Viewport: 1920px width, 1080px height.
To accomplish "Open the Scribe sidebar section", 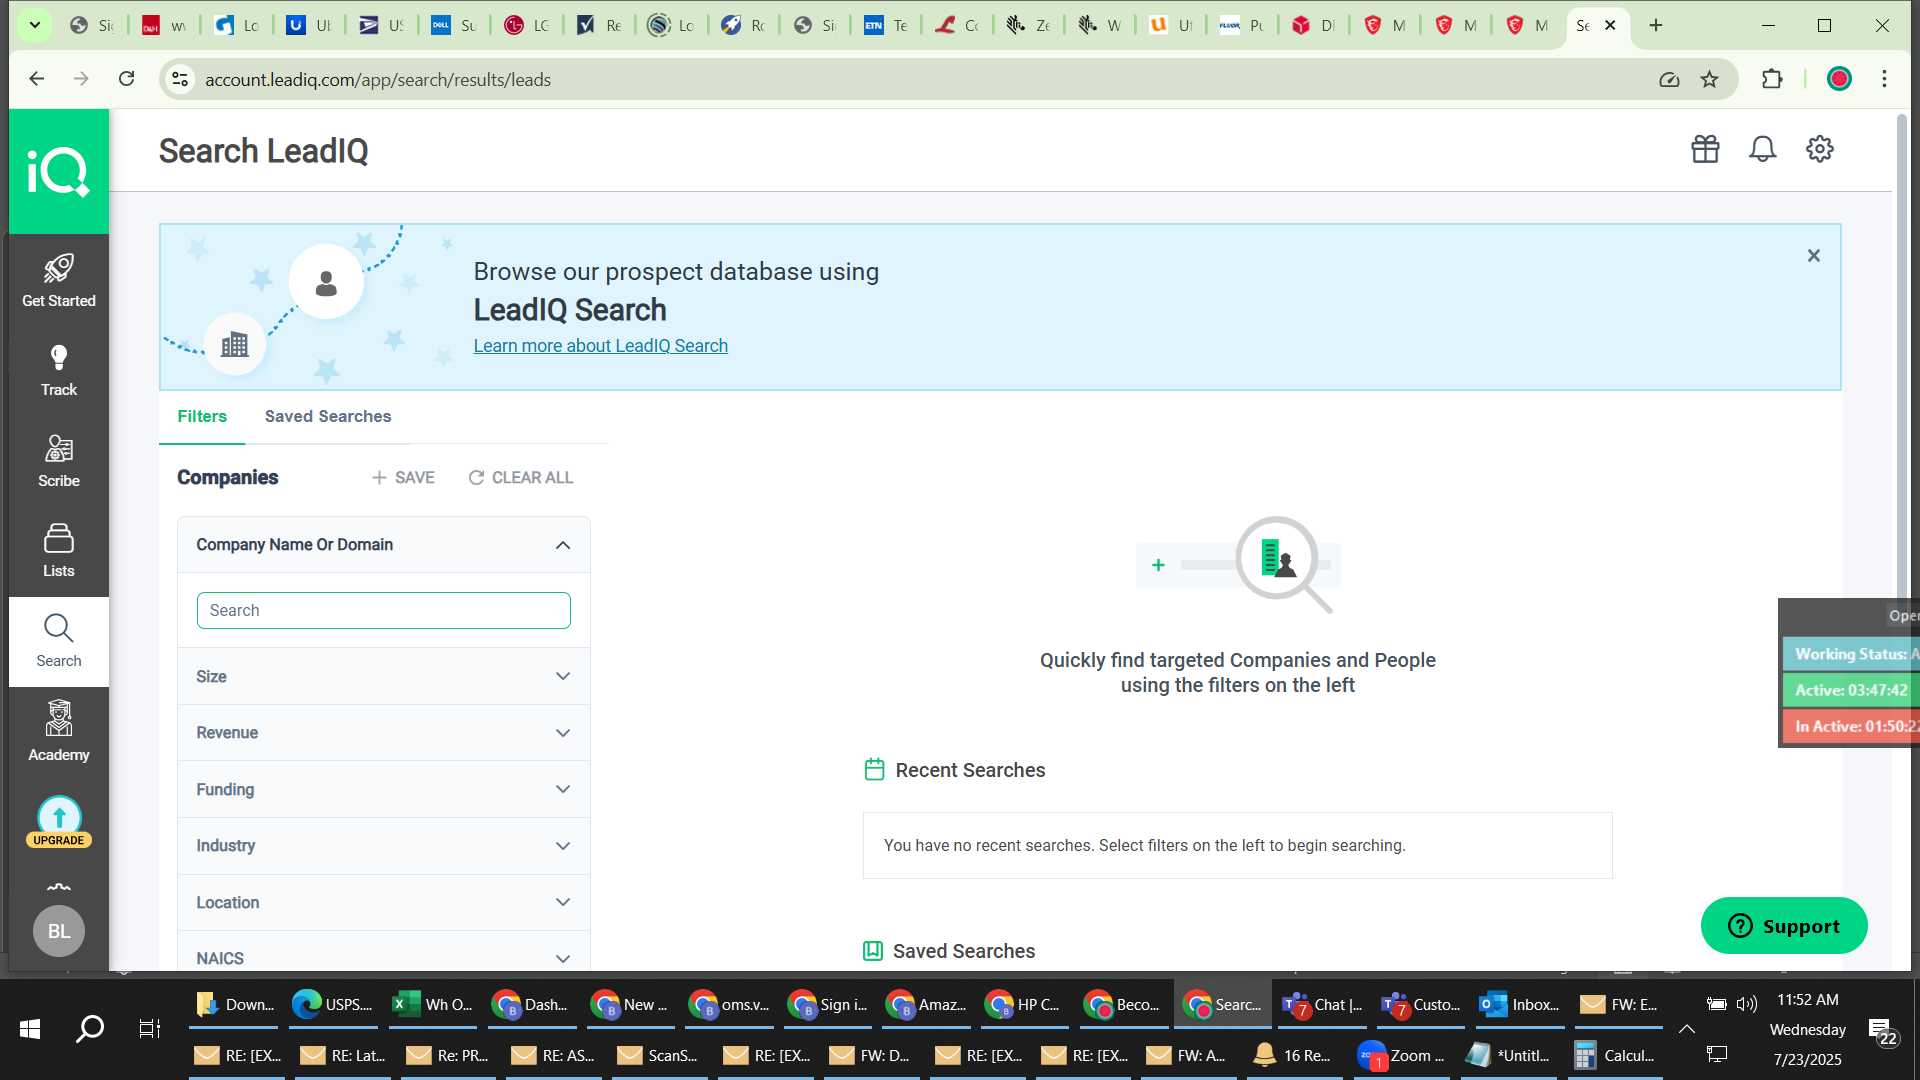I will [58, 461].
